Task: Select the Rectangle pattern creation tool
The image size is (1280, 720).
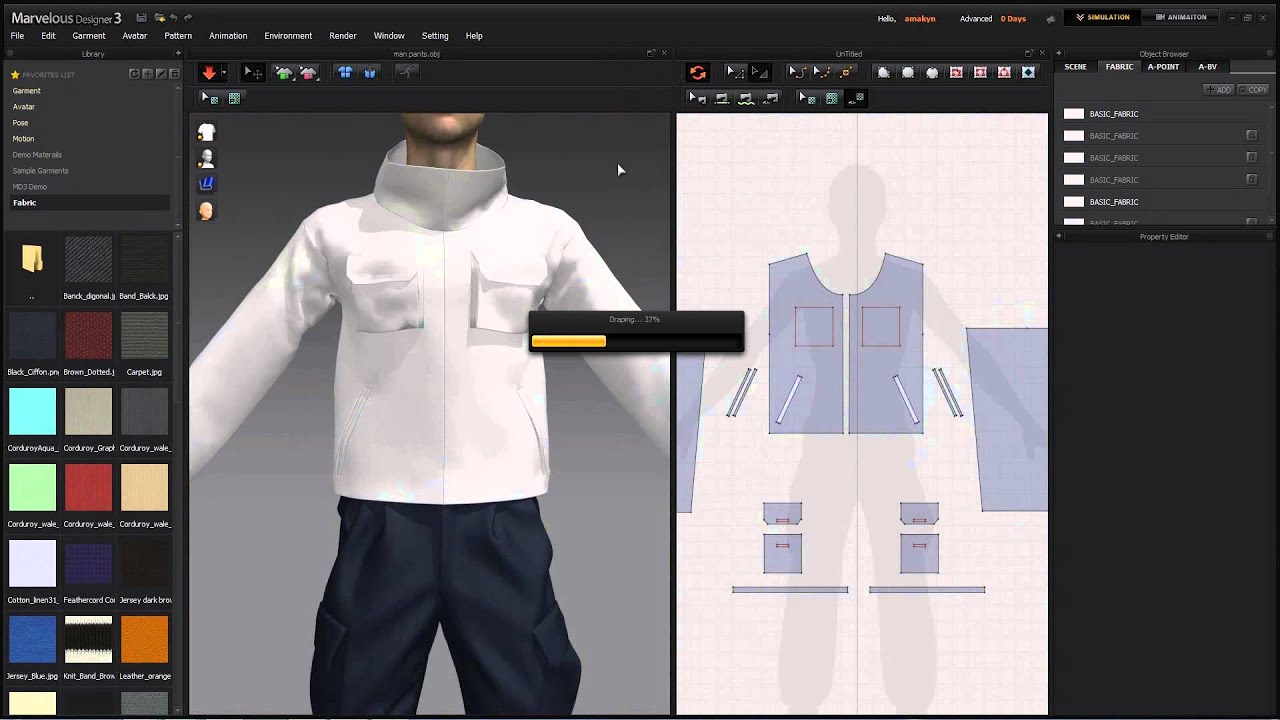Action: tap(908, 72)
